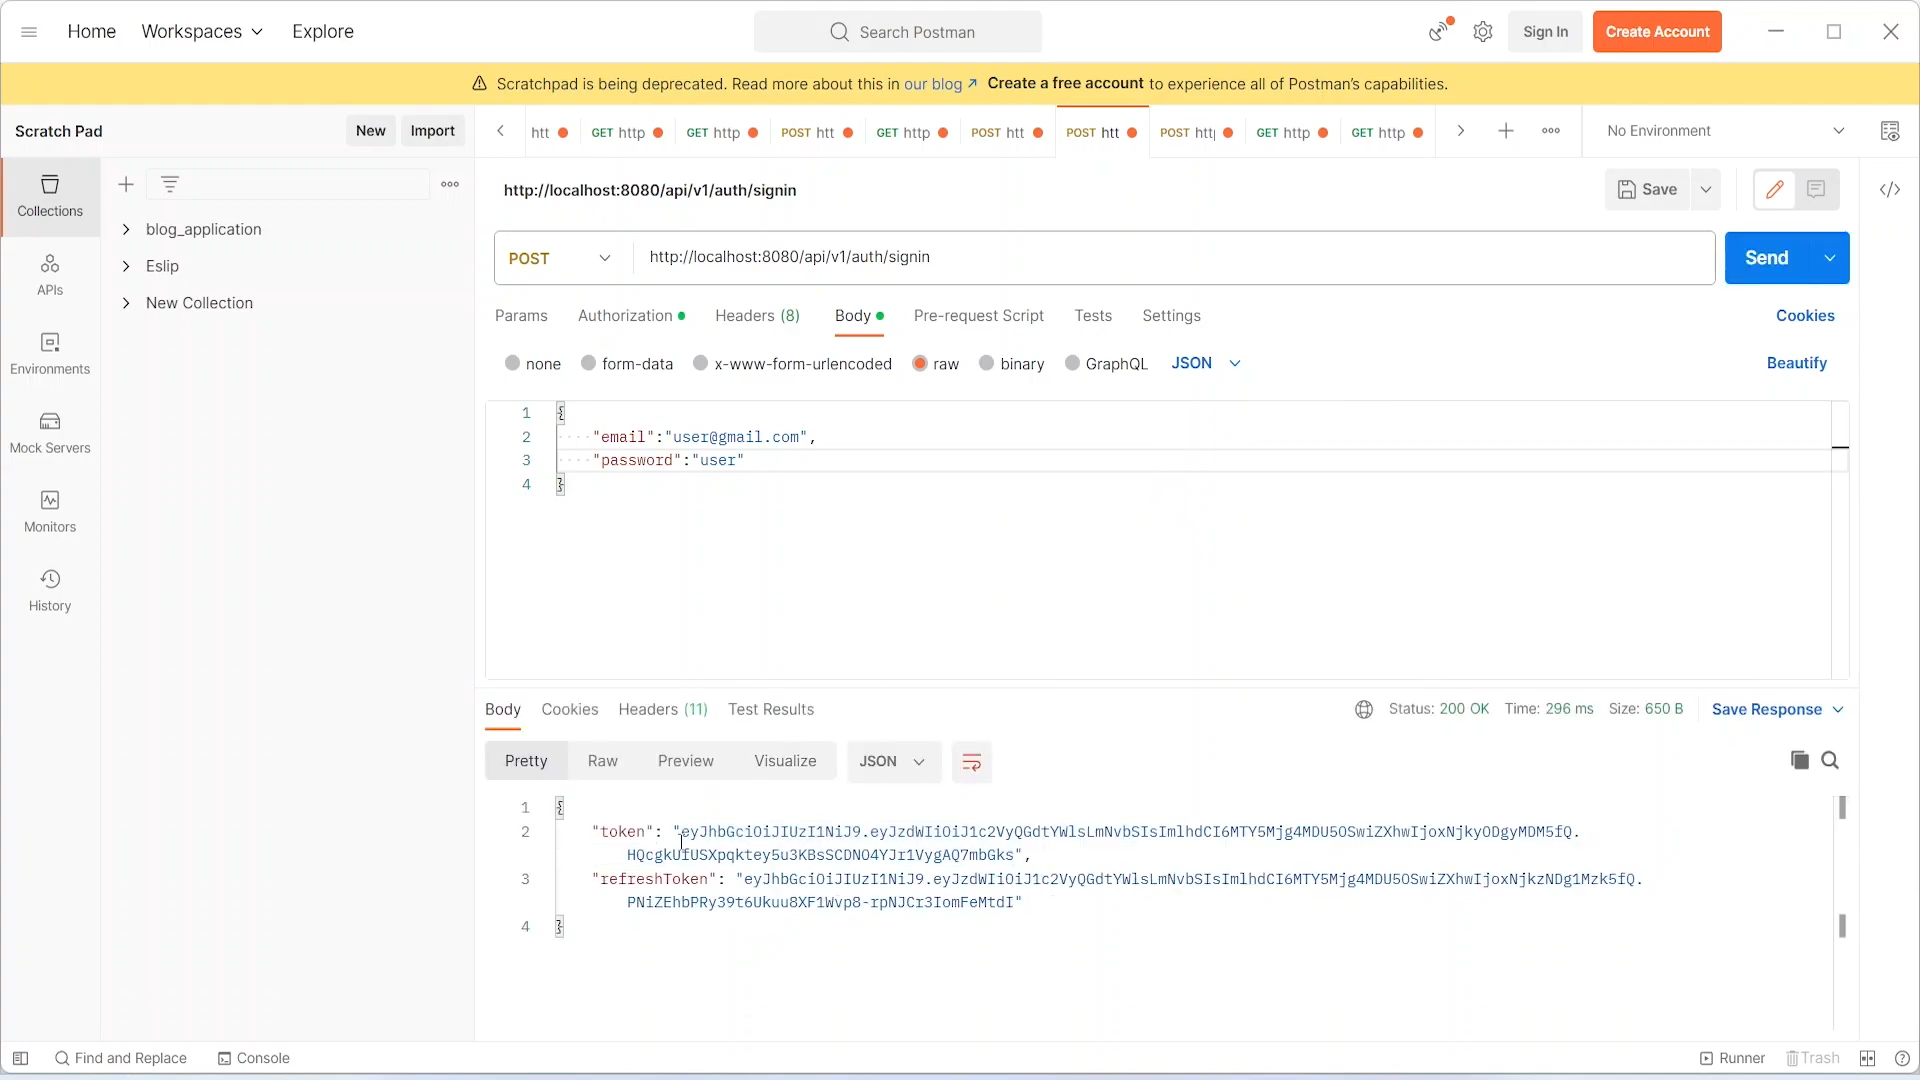Search the response with magnifier icon
The height and width of the screenshot is (1080, 1920).
pos(1830,760)
